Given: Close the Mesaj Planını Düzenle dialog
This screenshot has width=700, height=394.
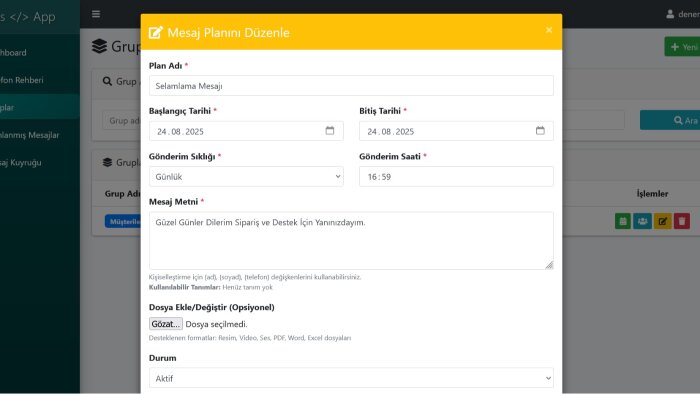Looking at the screenshot, I should [549, 30].
